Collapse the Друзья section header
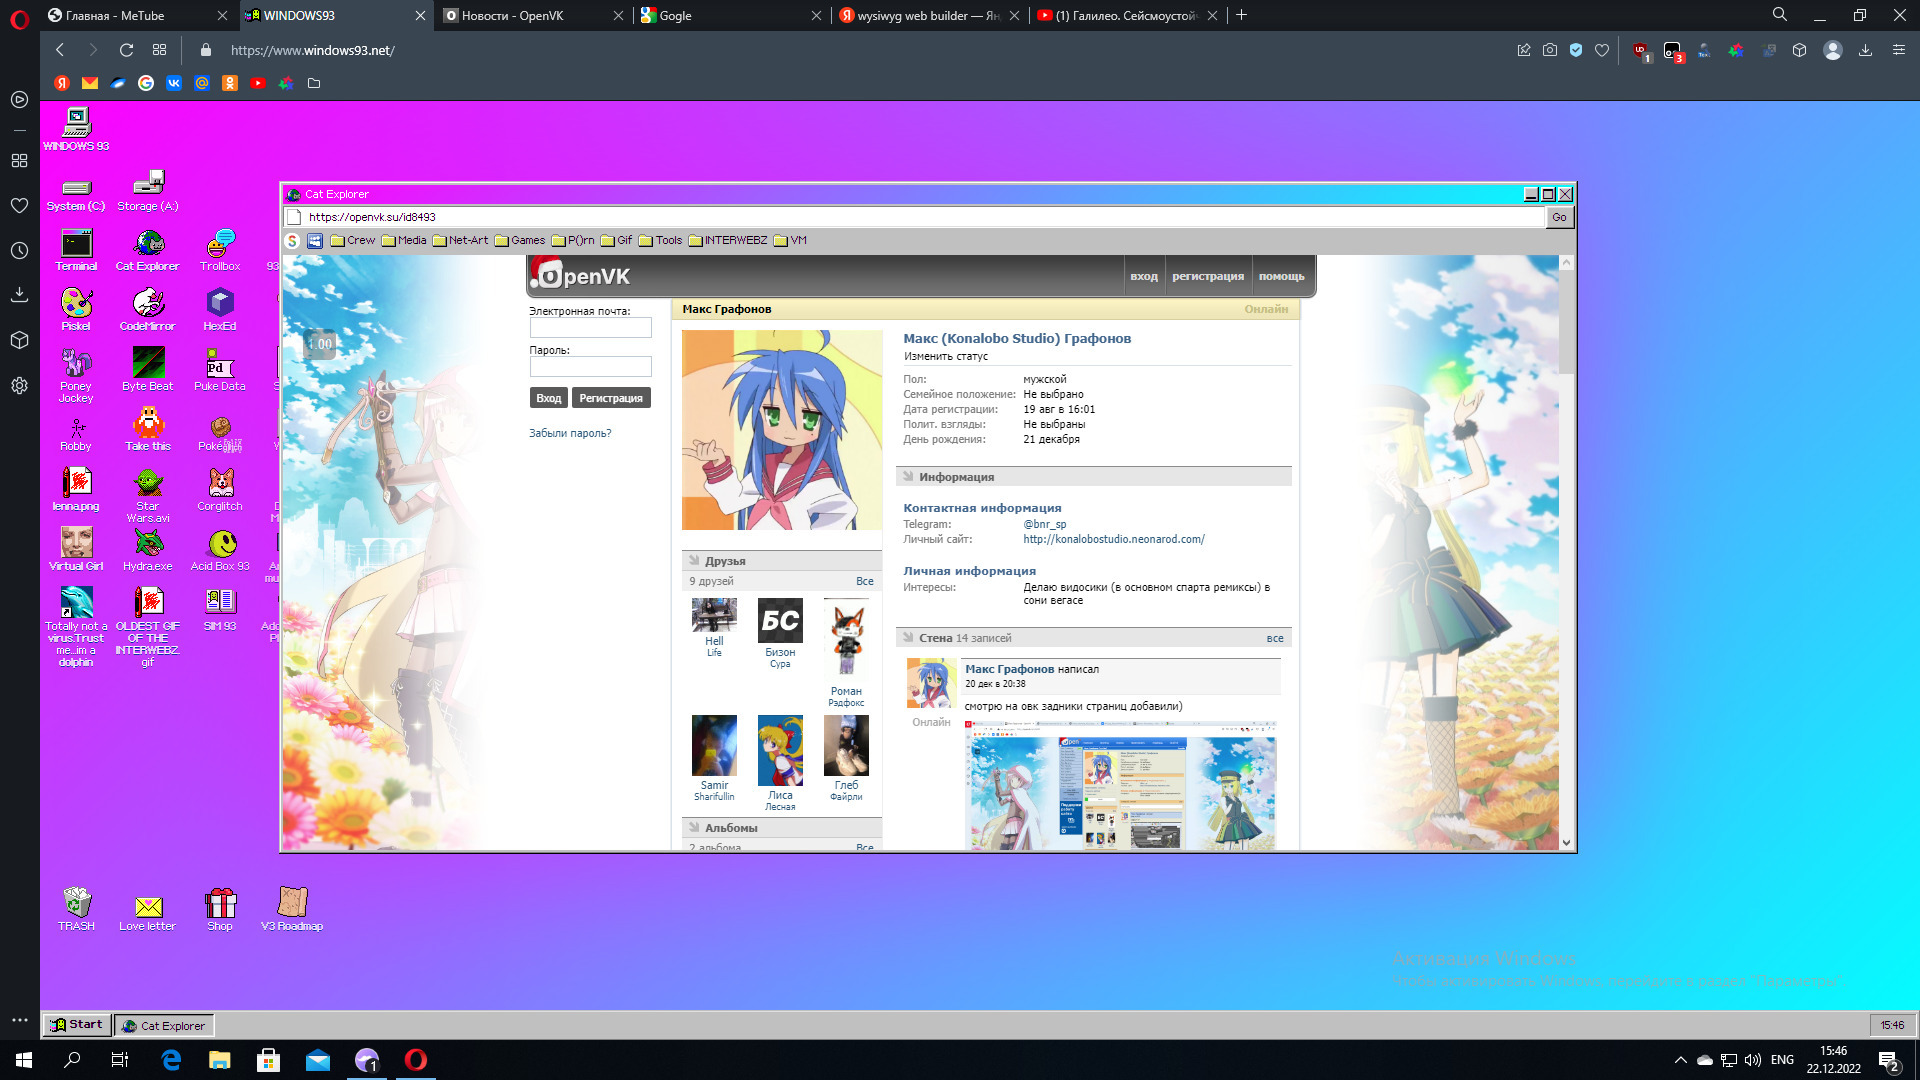Viewport: 1920px width, 1080px height. point(725,561)
